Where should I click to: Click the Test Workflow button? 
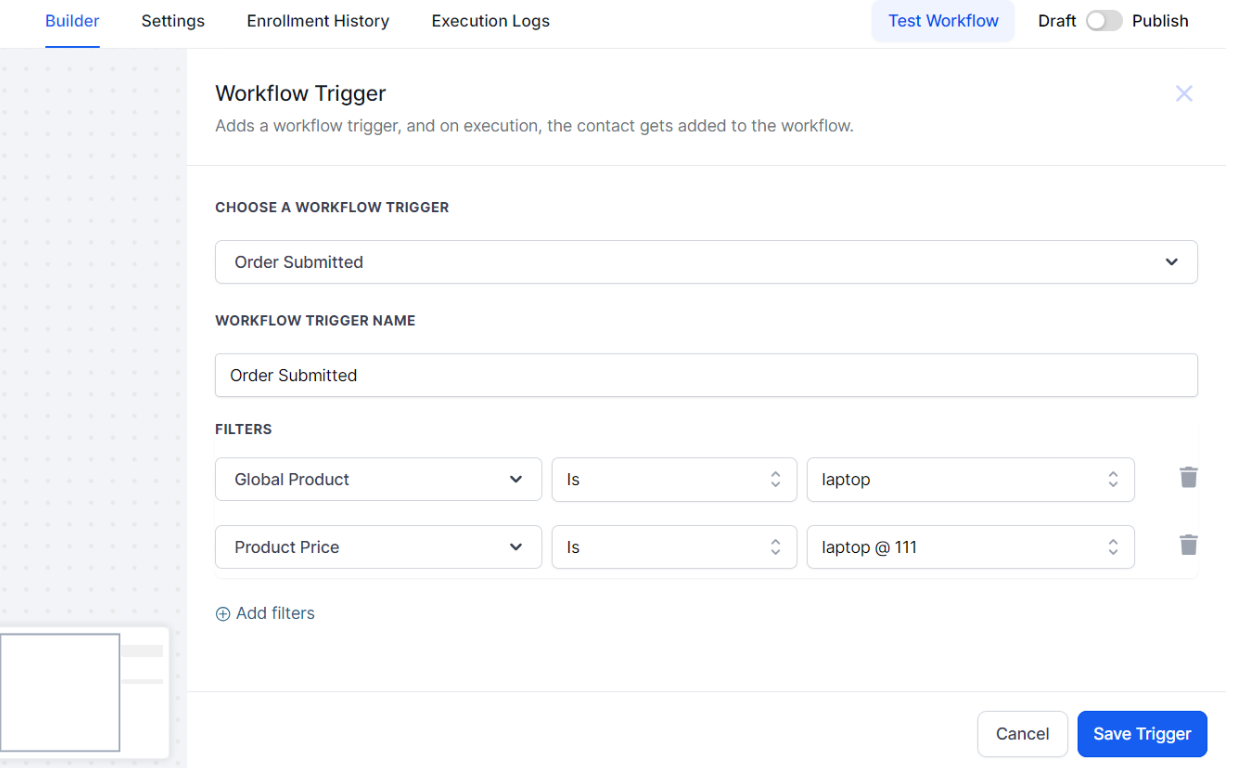tap(943, 21)
